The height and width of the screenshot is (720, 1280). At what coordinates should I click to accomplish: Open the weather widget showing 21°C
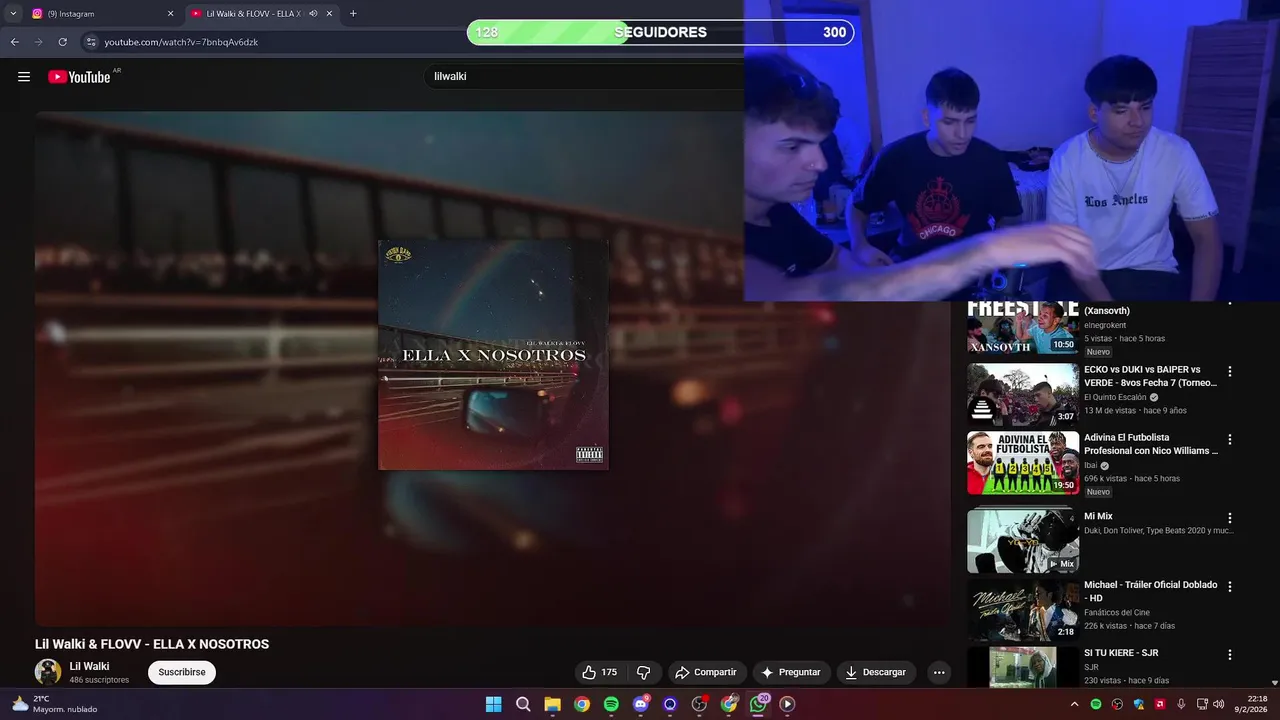[55, 704]
